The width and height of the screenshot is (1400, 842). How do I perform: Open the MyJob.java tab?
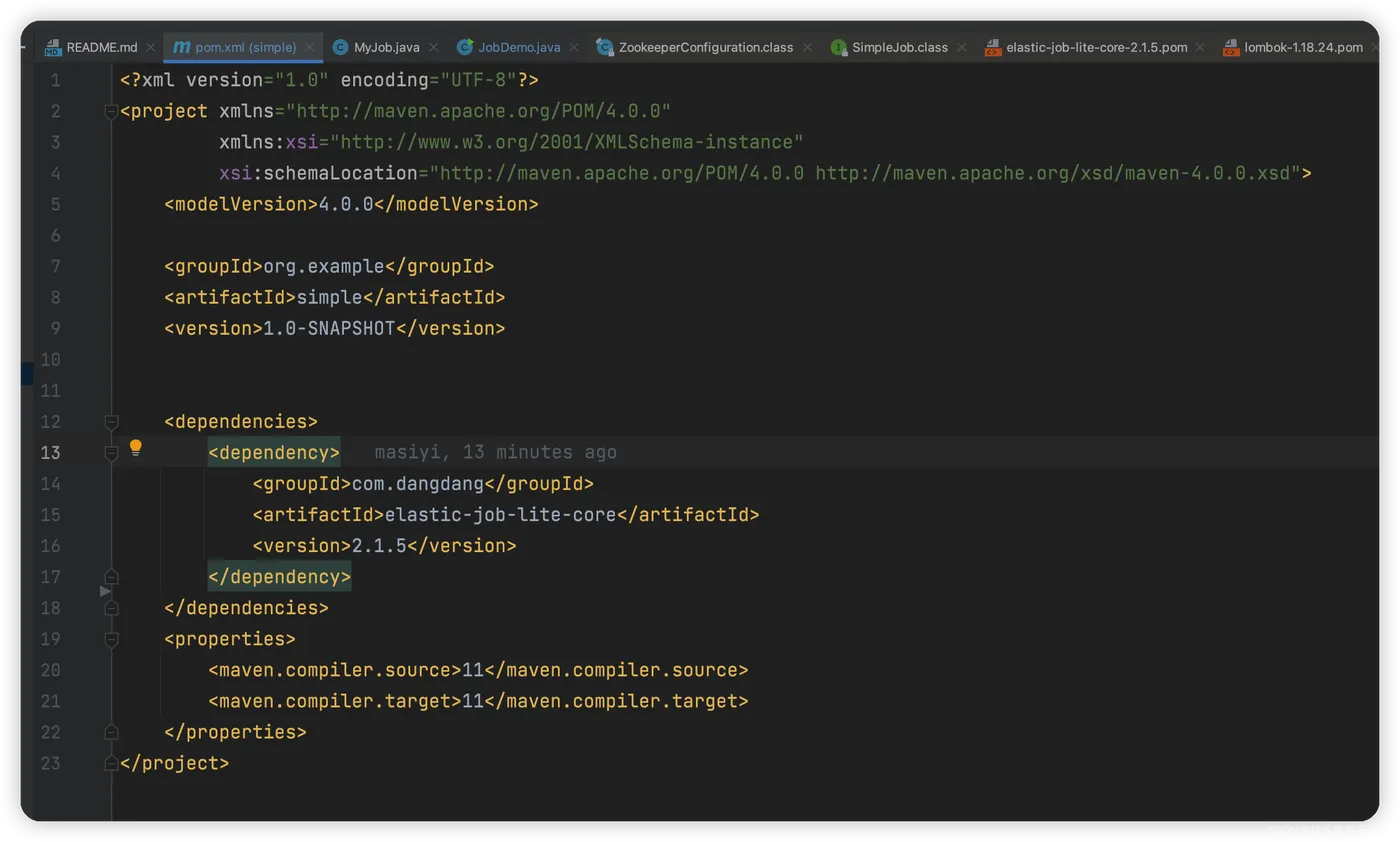[x=387, y=47]
